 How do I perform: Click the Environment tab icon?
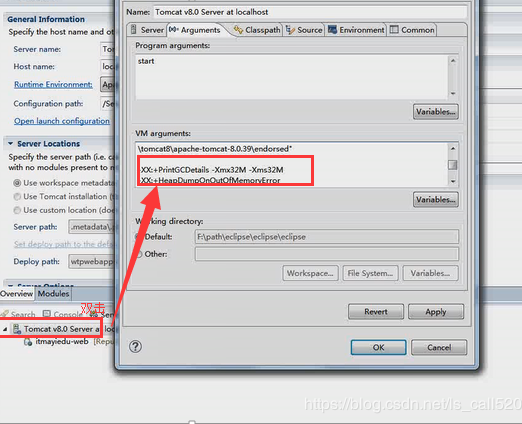(332, 30)
